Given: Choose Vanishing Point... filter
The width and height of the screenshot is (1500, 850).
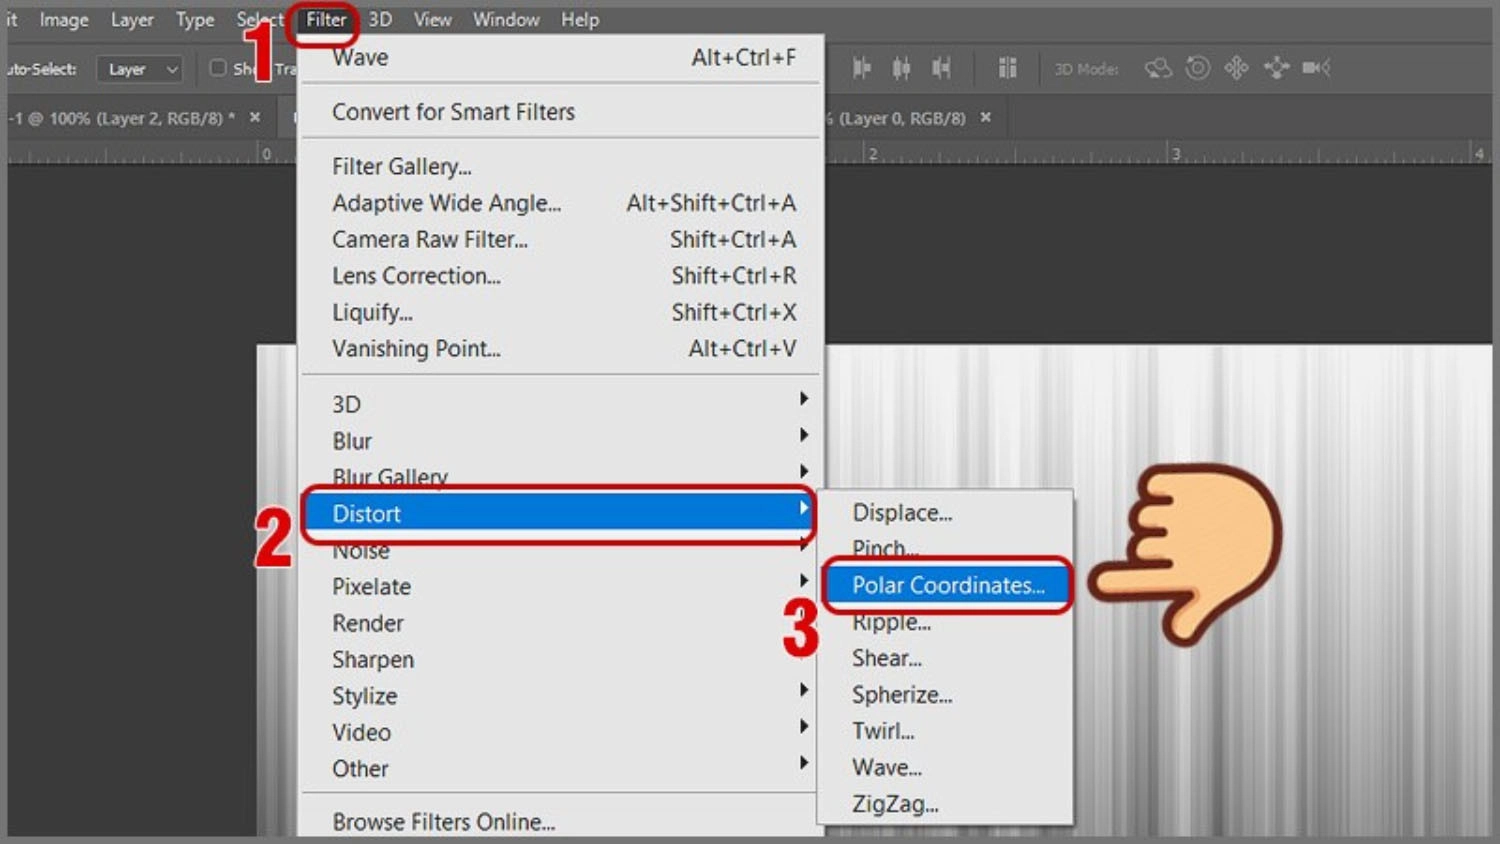Looking at the screenshot, I should tap(562, 349).
